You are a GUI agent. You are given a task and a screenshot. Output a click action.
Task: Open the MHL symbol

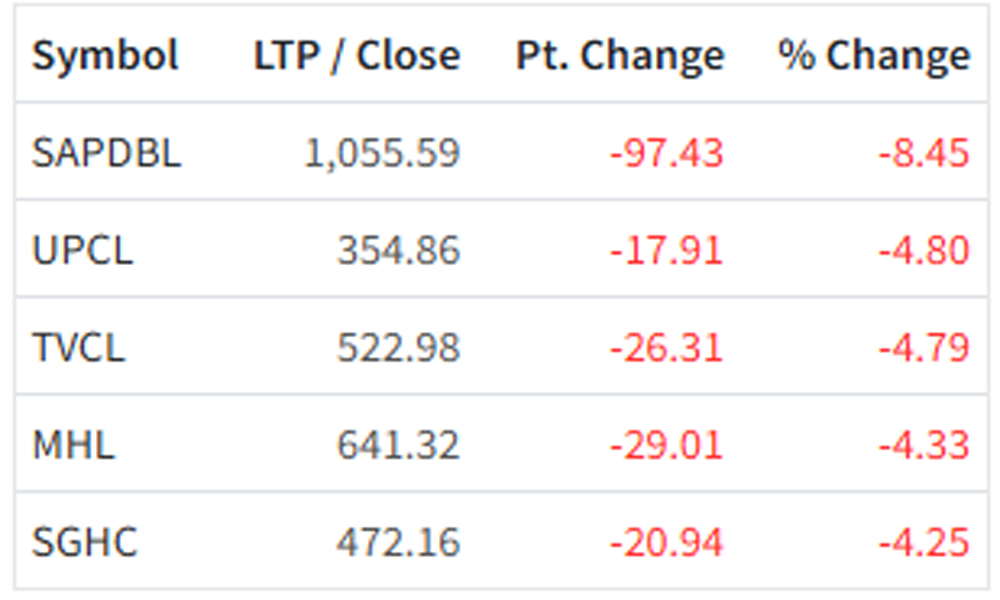click(73, 445)
